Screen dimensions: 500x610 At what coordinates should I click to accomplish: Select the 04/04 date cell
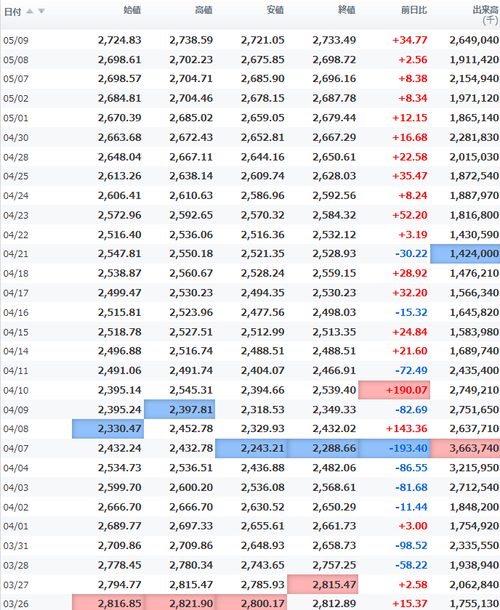tap(16, 468)
